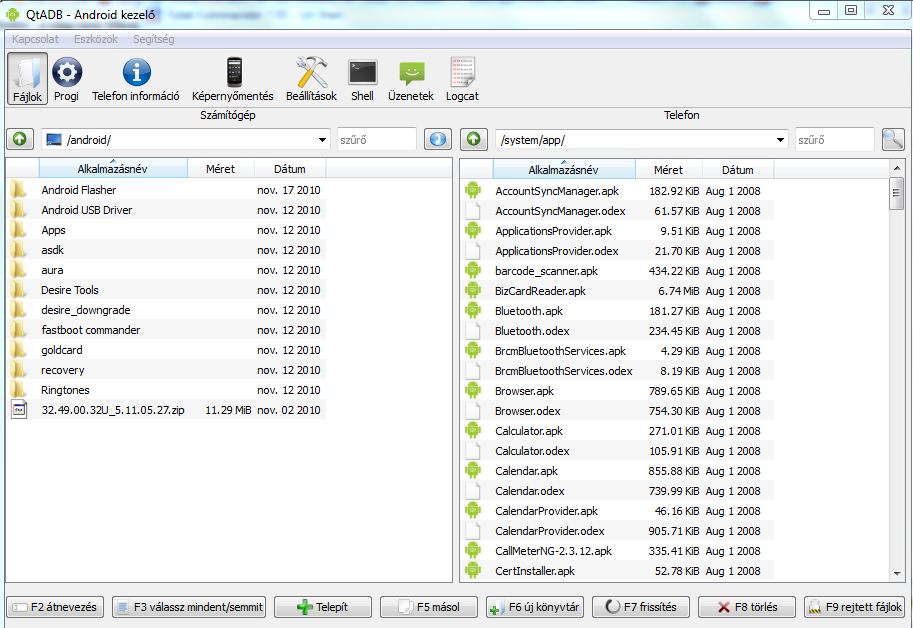
Task: Click the QtADB title bar app icon
Action: [12, 14]
